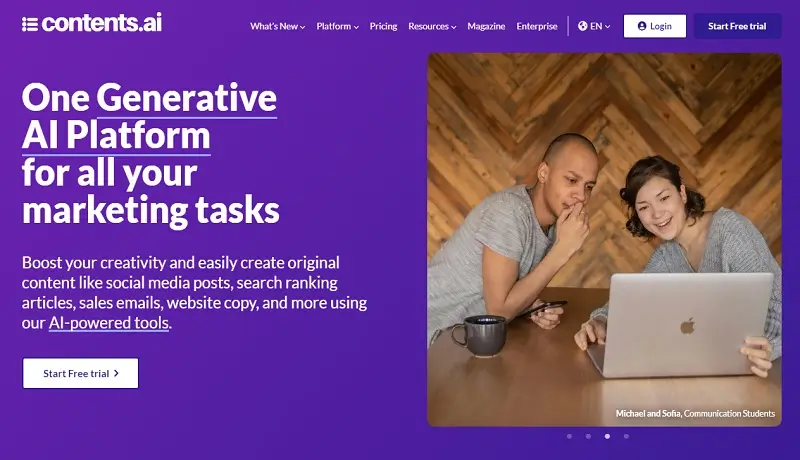Select the second carousel dot

click(x=588, y=436)
